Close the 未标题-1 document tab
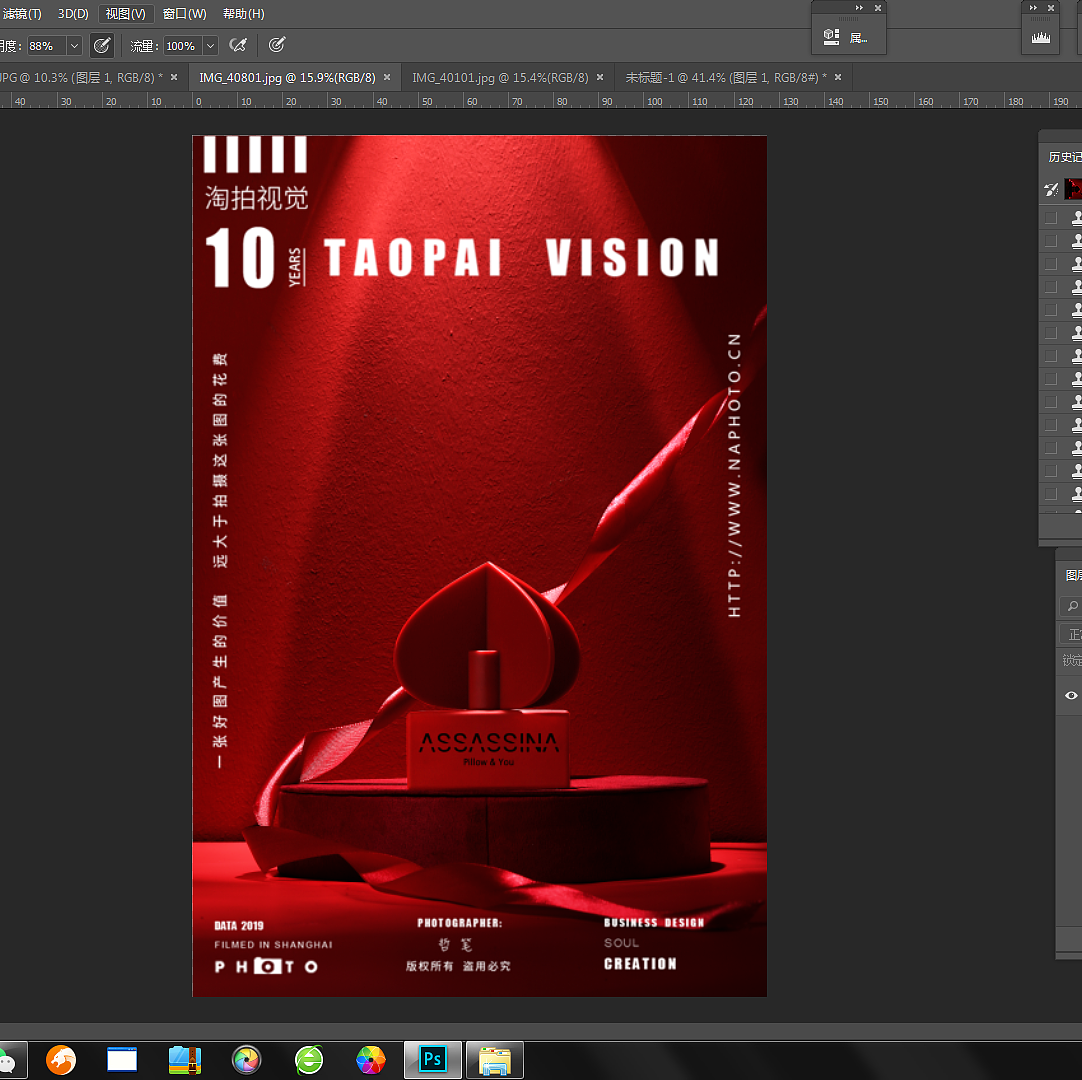 [x=838, y=77]
